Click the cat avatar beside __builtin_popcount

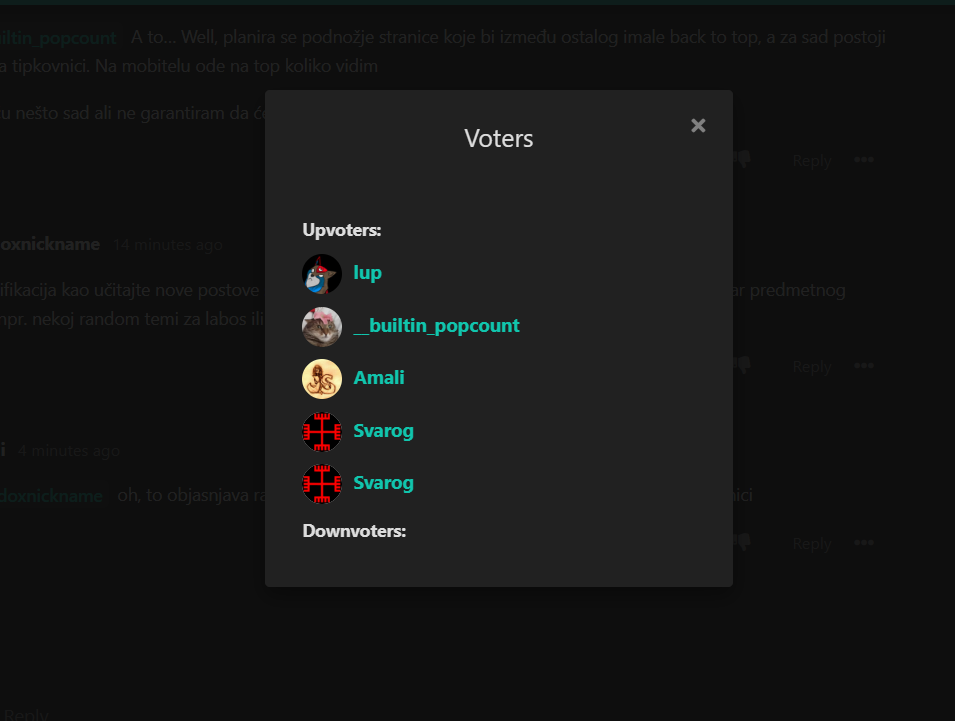coord(322,326)
